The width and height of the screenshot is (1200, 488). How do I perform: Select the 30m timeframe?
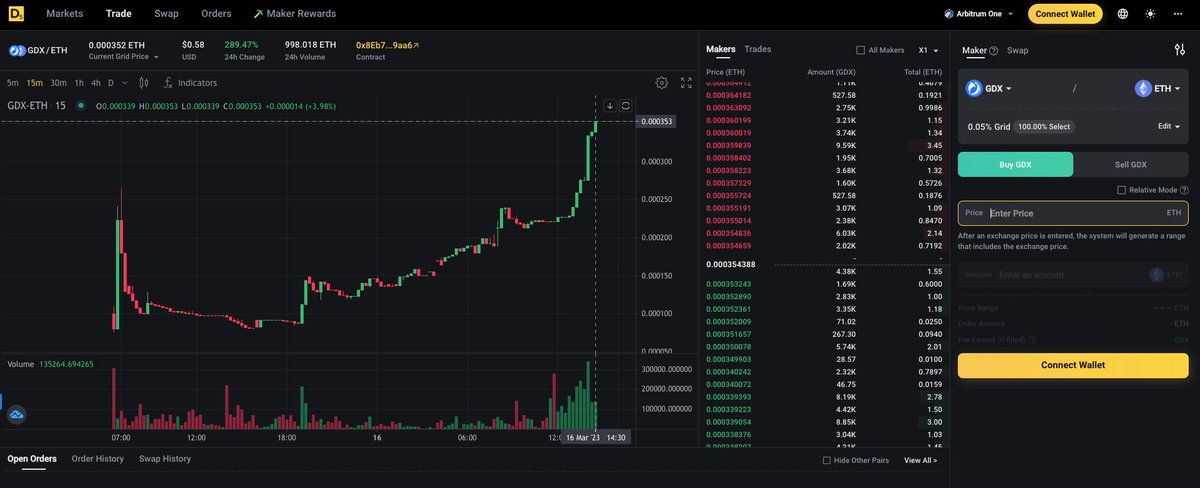tap(59, 83)
